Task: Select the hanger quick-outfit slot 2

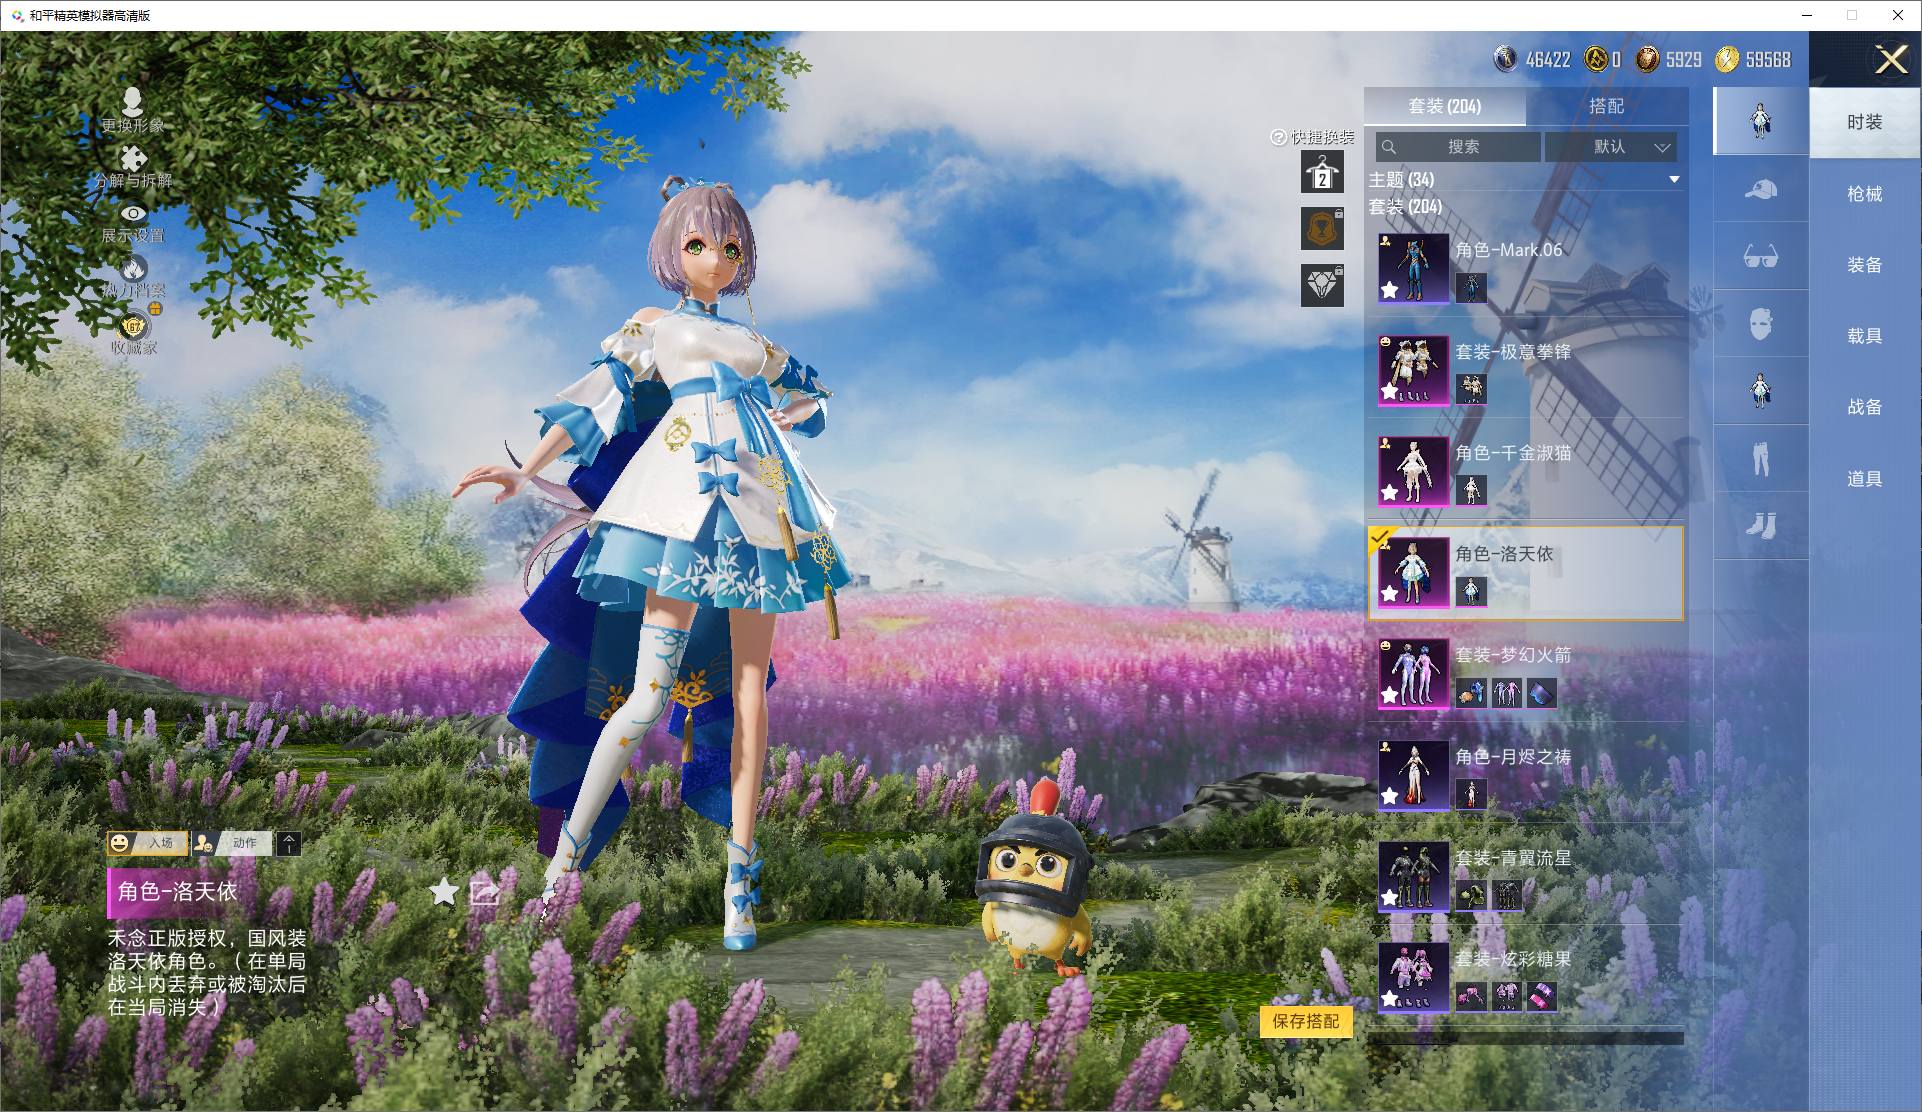Action: point(1322,172)
